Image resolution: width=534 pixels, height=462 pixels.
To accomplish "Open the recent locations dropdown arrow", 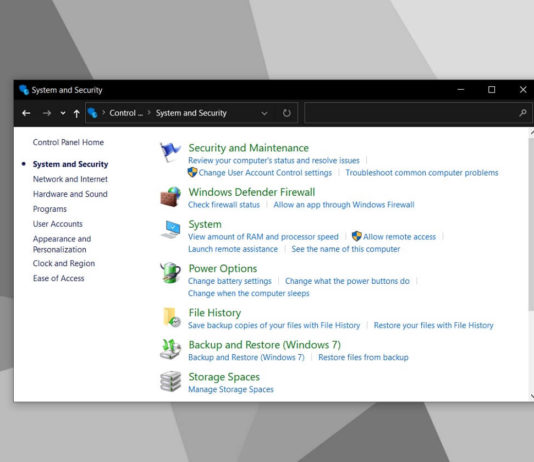I will (x=63, y=113).
